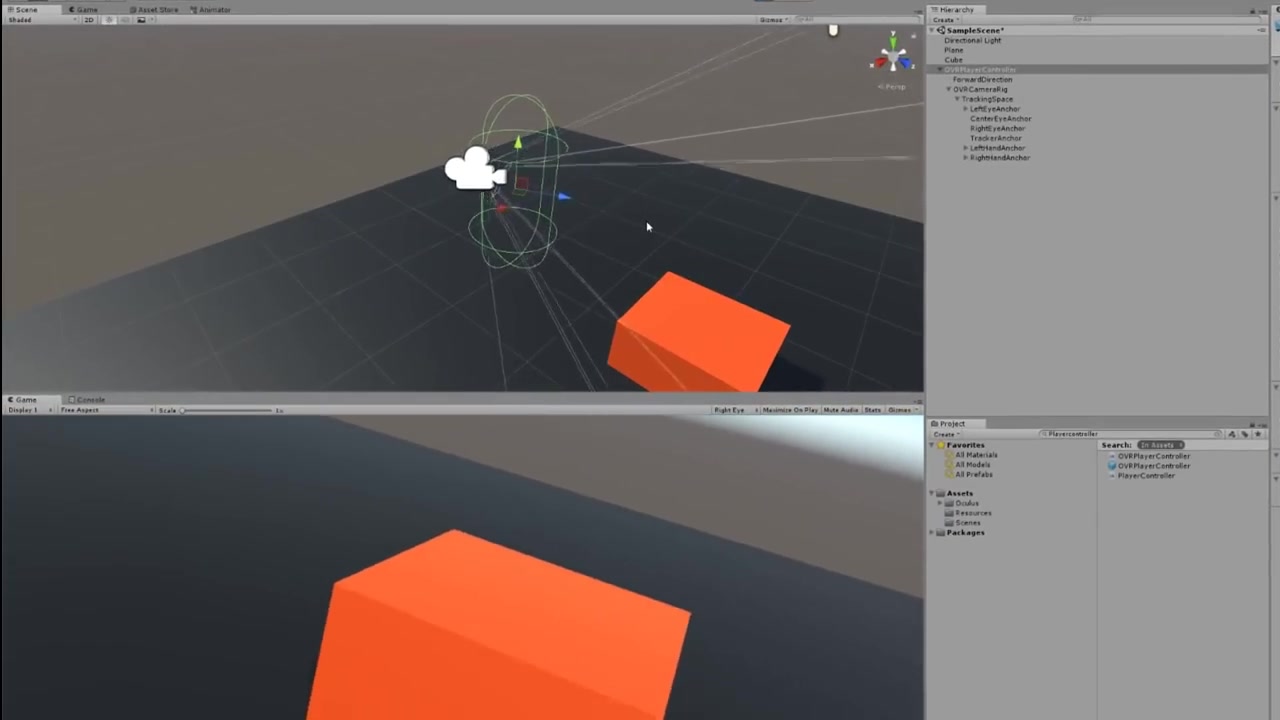Expand the Oculus folder in Assets
The image size is (1280, 720).
click(938, 503)
